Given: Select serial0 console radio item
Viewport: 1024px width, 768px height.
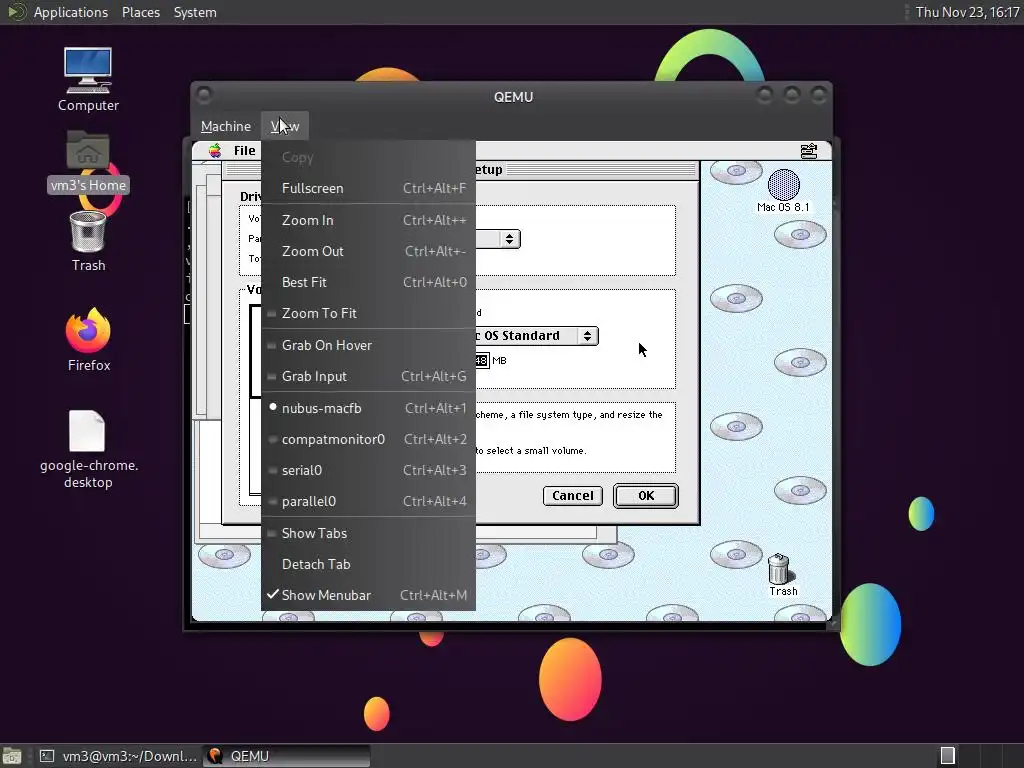Looking at the screenshot, I should click(x=368, y=470).
